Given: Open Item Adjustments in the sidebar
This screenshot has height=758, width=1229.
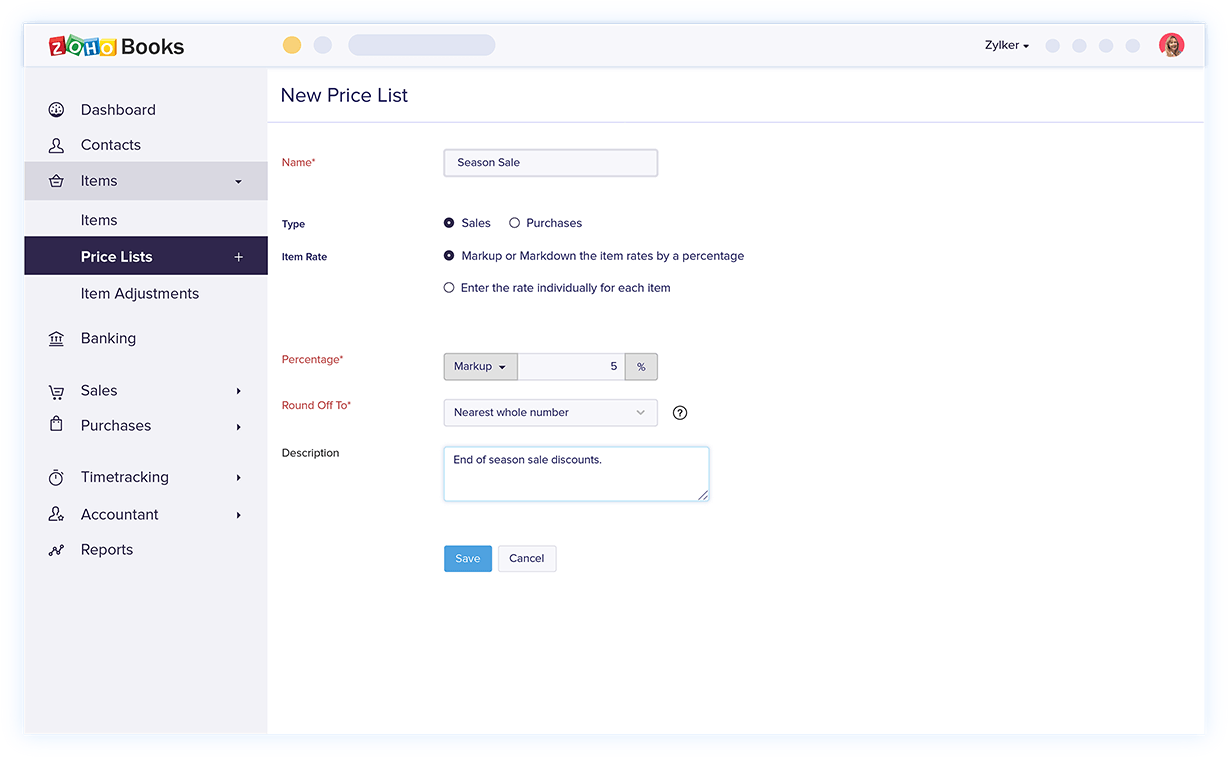Looking at the screenshot, I should point(140,294).
